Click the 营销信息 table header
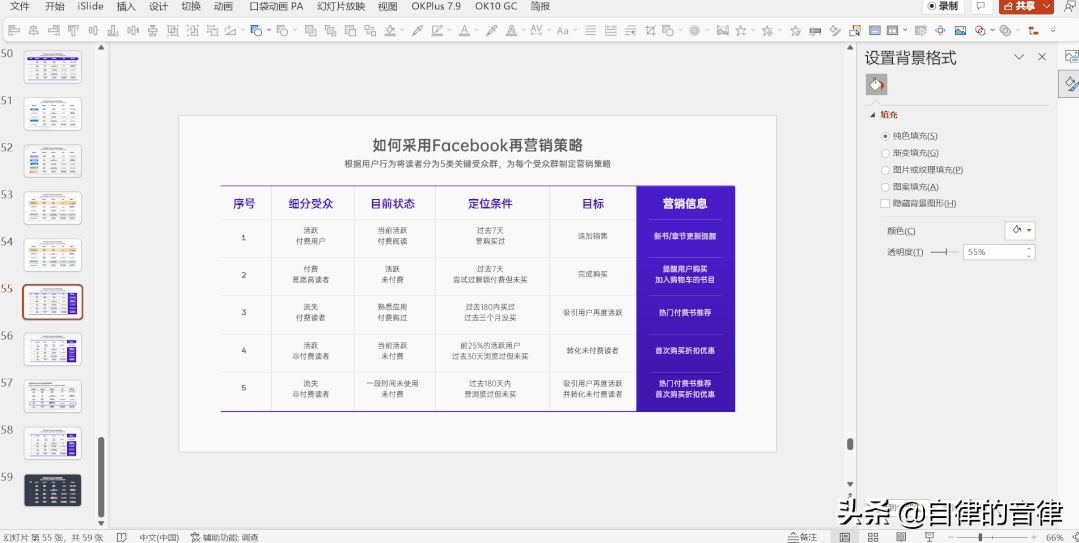This screenshot has width=1079, height=543. [x=685, y=203]
